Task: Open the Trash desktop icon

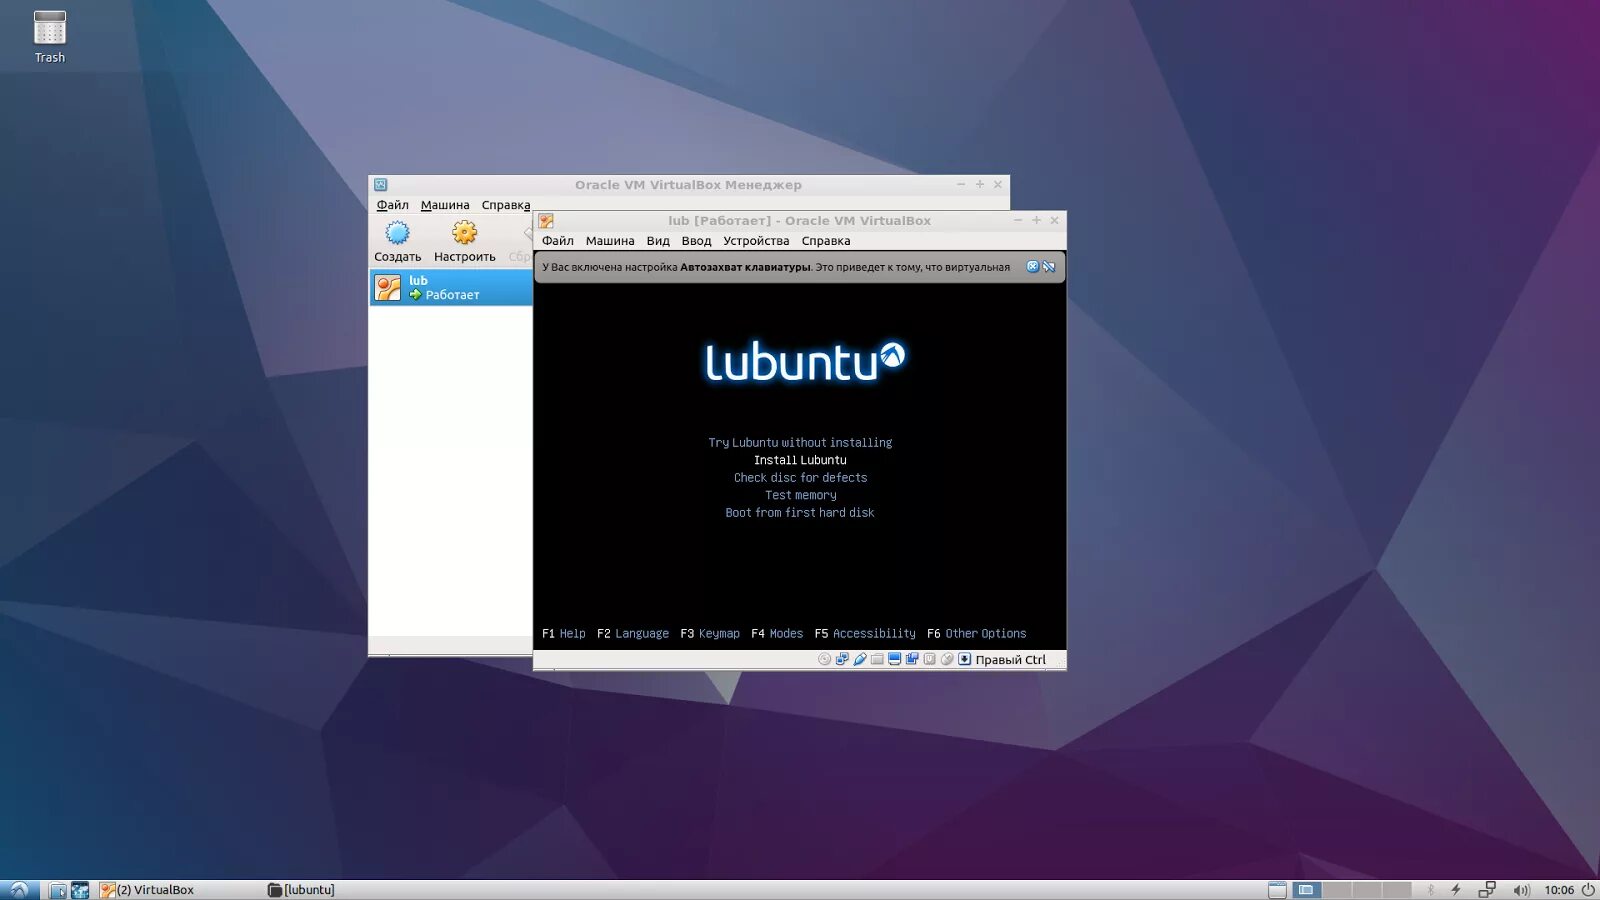Action: pyautogui.click(x=50, y=37)
